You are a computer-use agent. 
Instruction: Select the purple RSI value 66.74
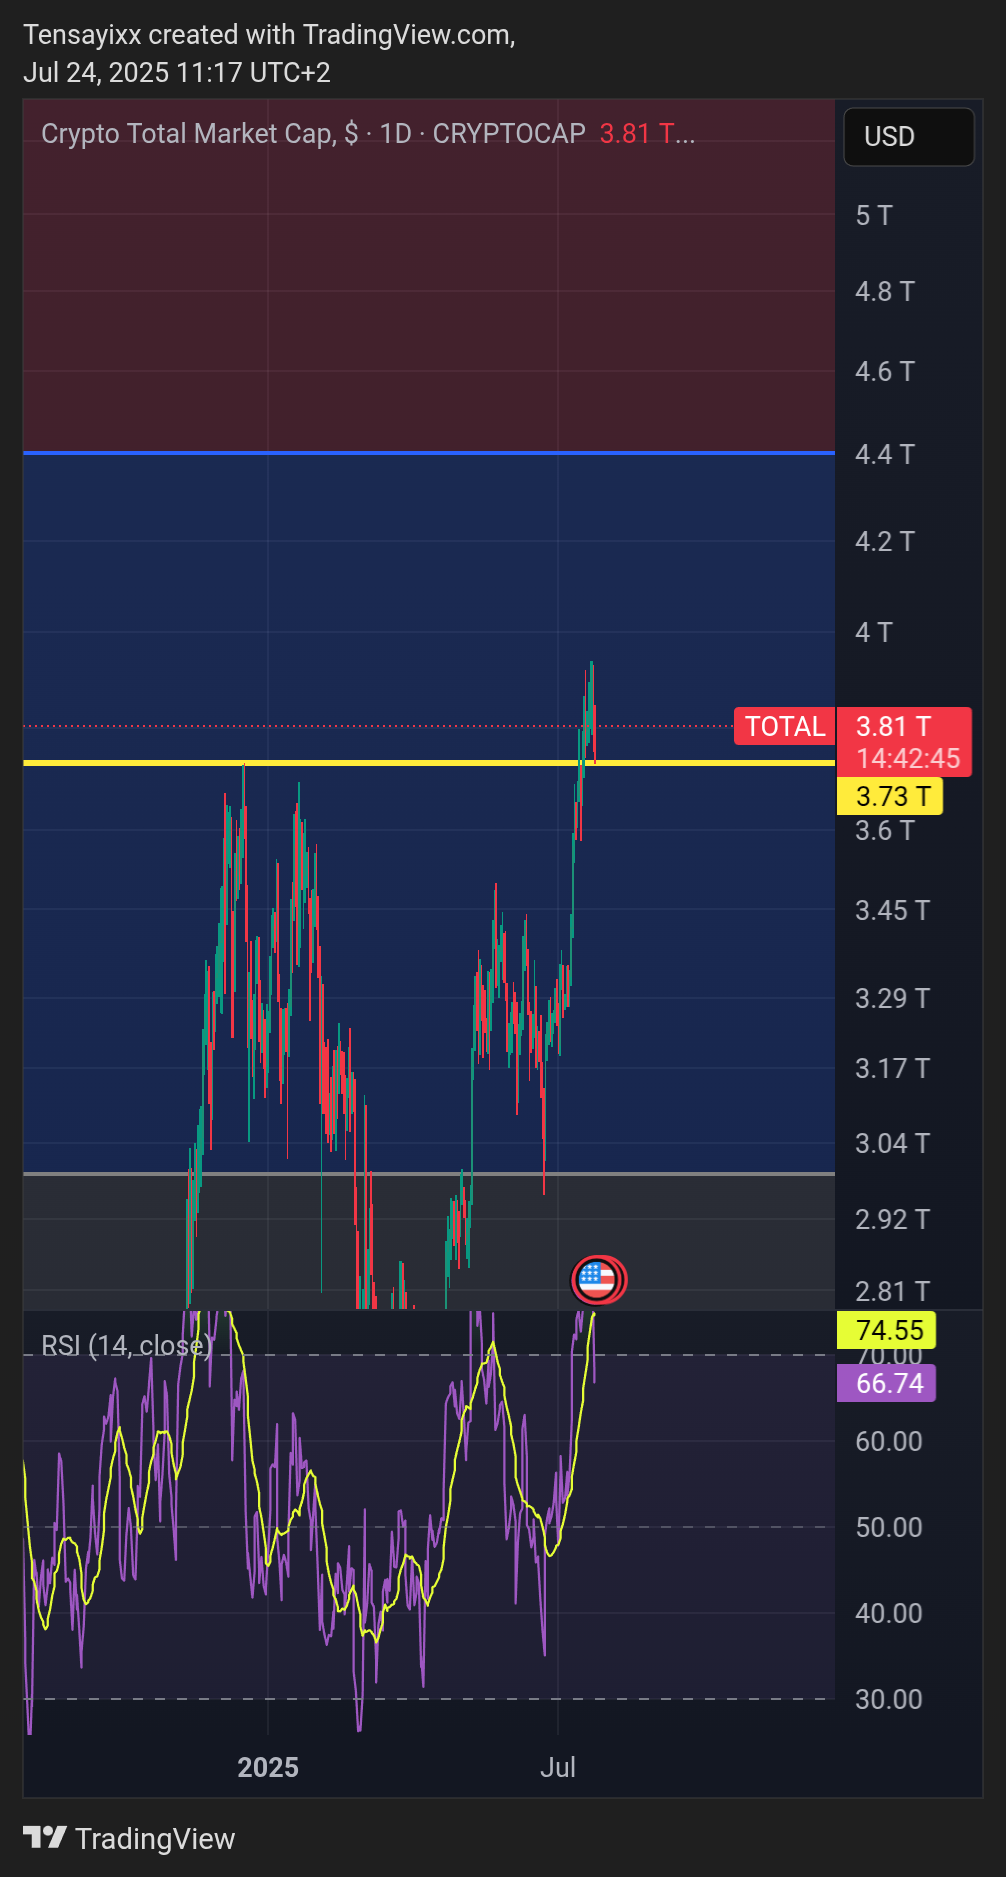(886, 1383)
